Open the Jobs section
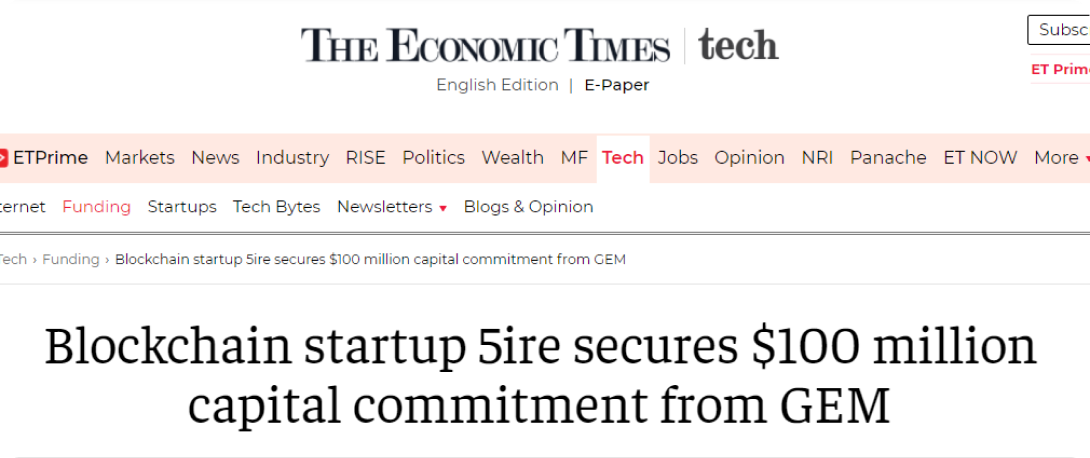1090x458 pixels. coord(677,158)
